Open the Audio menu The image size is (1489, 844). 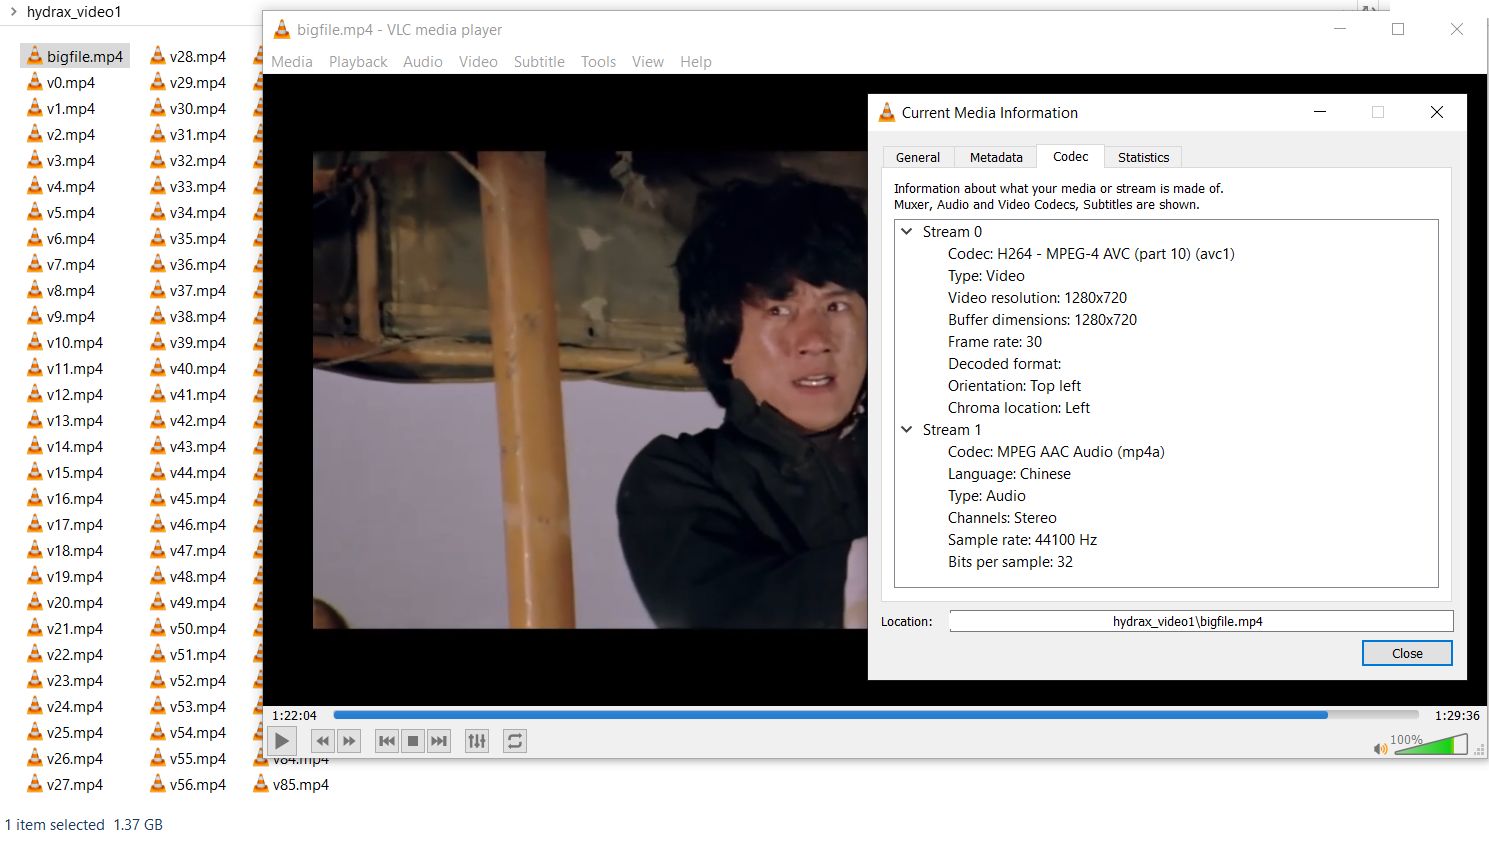[x=423, y=62]
